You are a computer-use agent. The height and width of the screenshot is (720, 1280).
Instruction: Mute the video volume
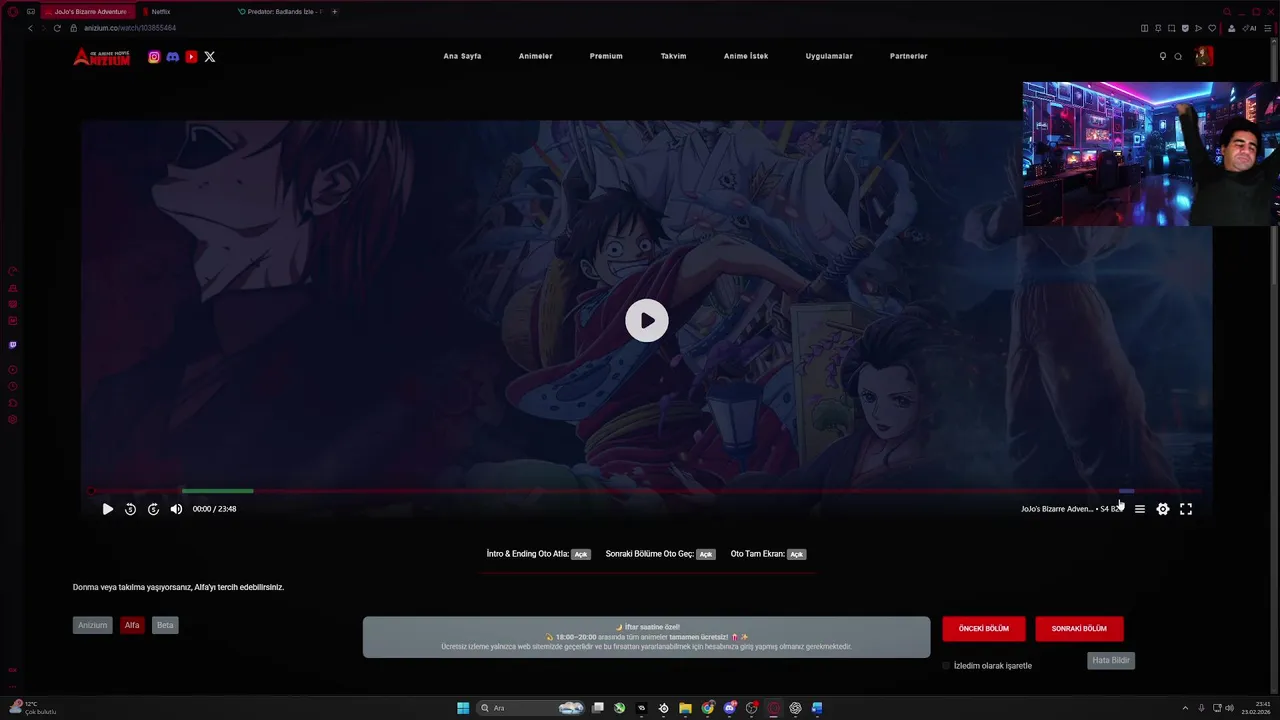pos(176,509)
